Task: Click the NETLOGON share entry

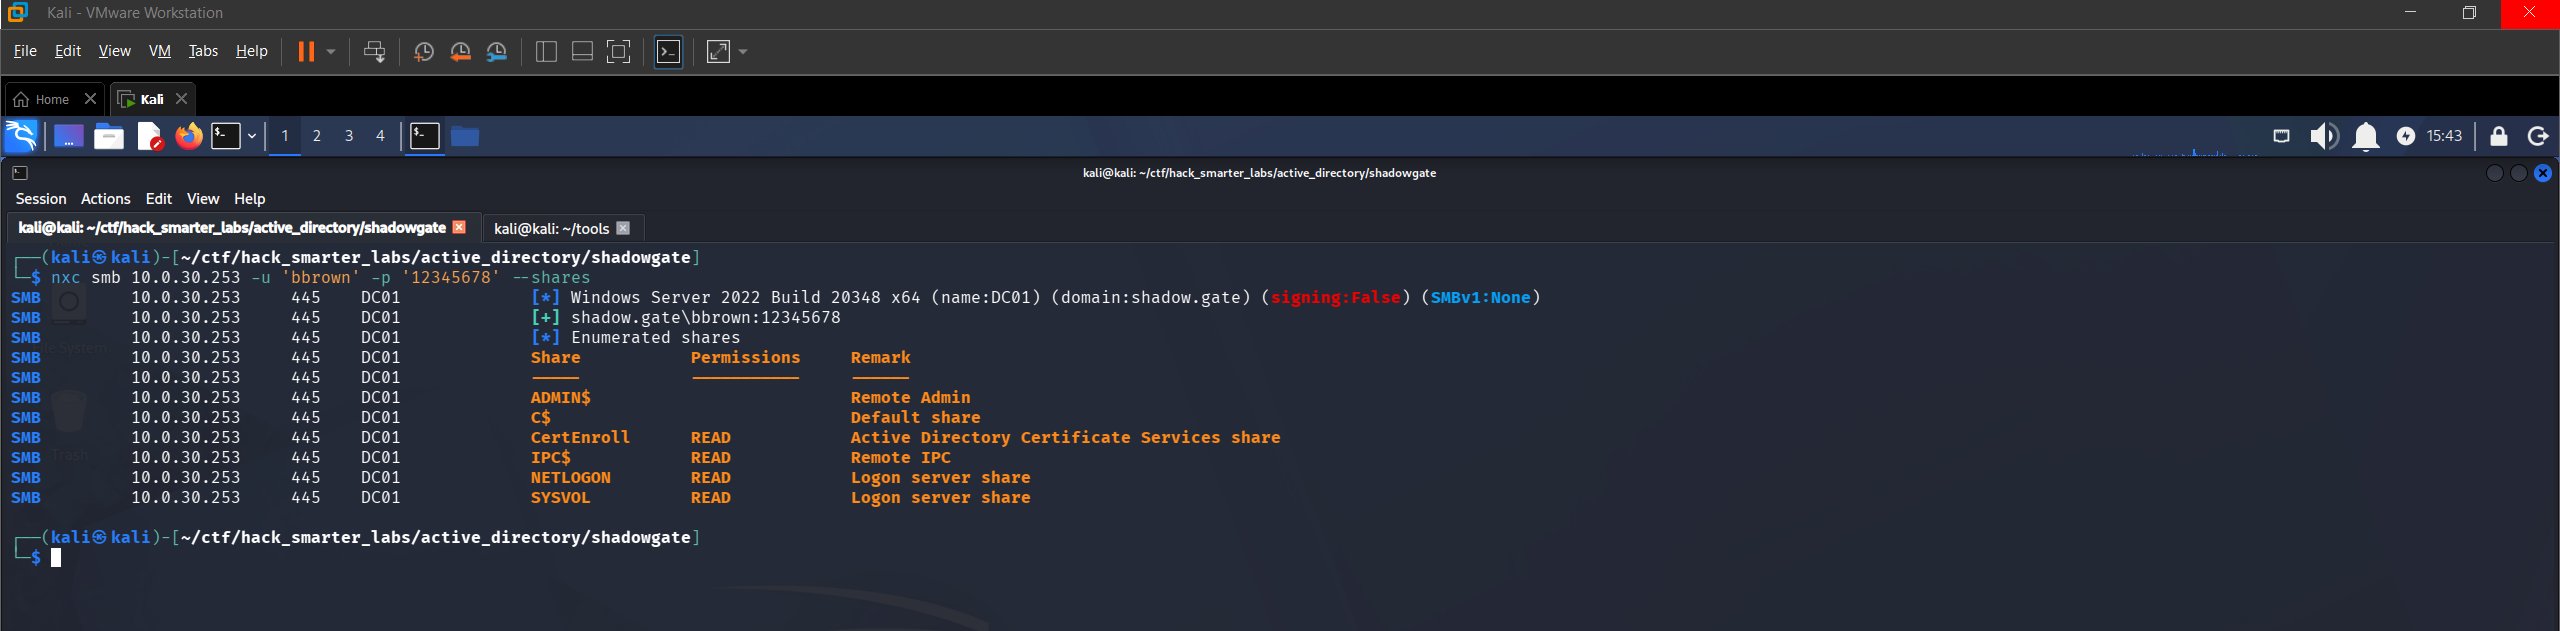Action: click(570, 477)
